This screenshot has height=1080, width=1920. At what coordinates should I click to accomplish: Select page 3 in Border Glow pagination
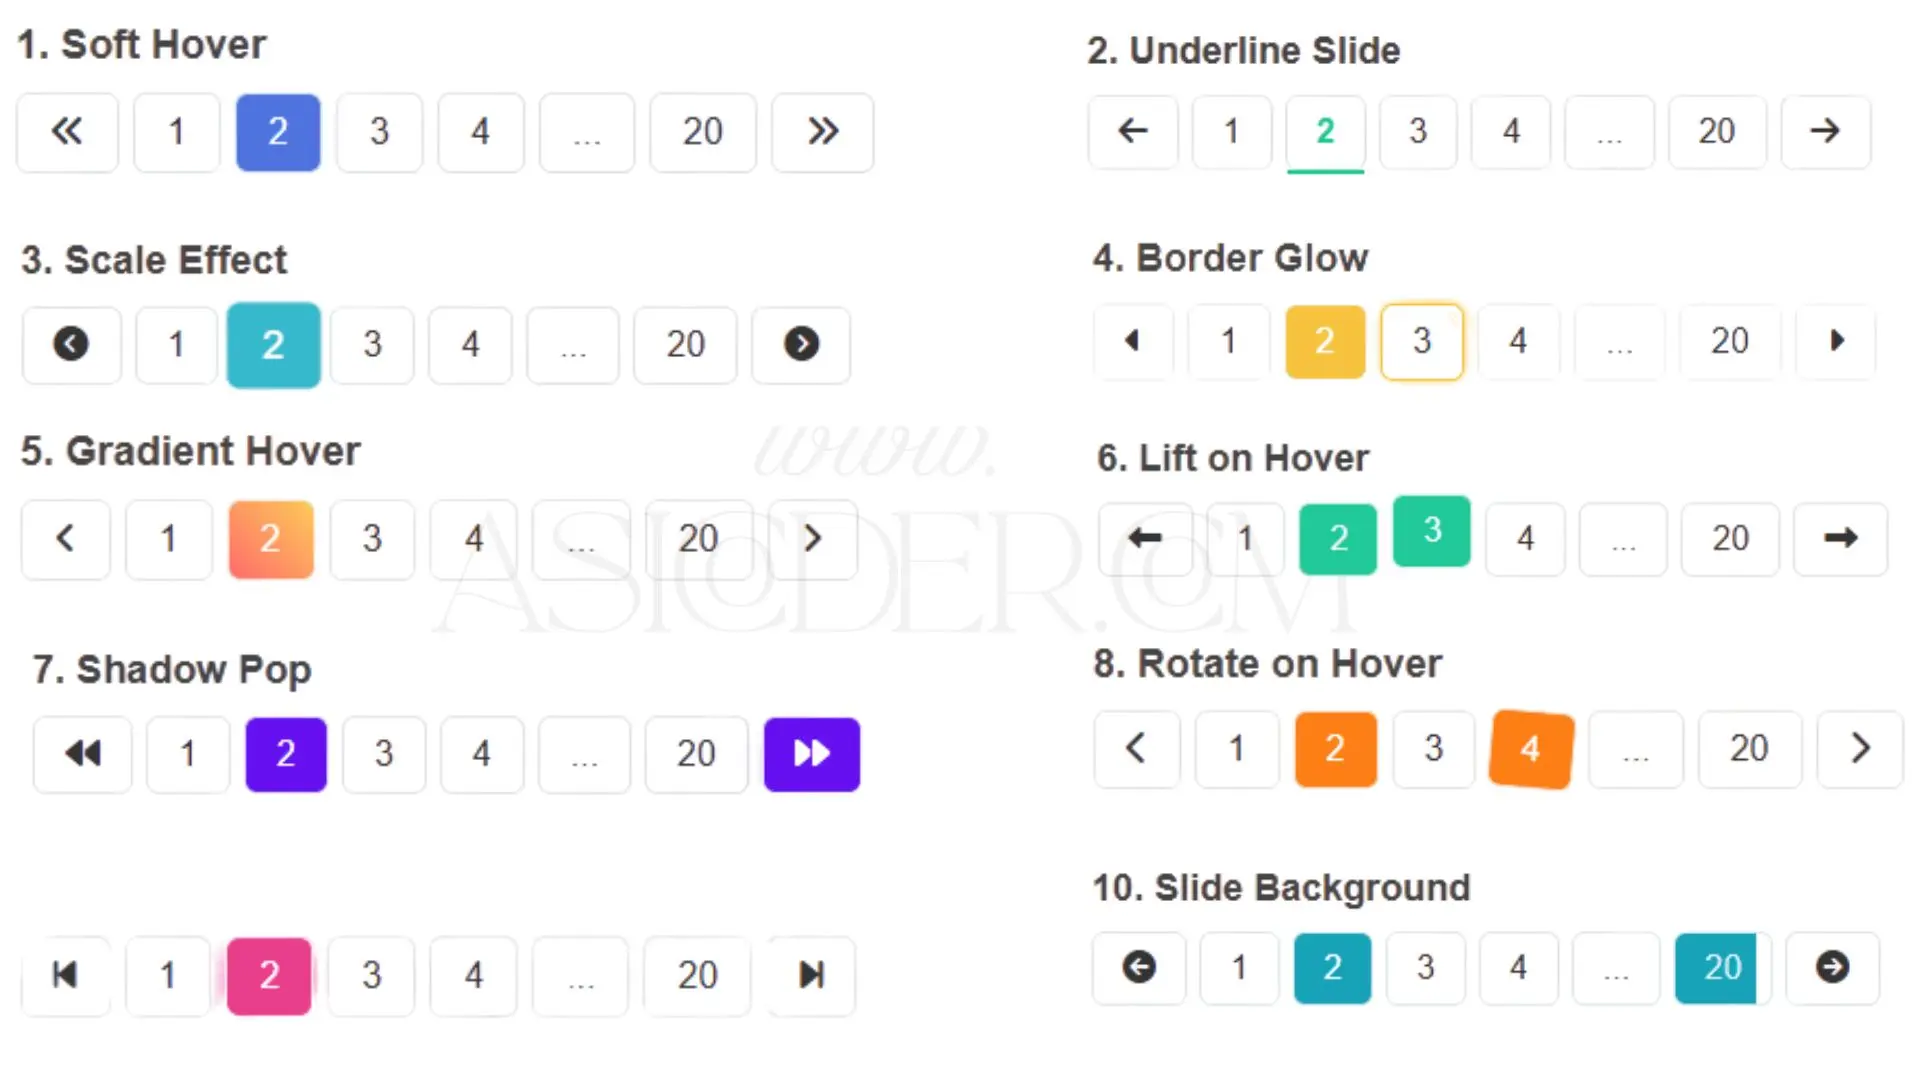coord(1421,341)
